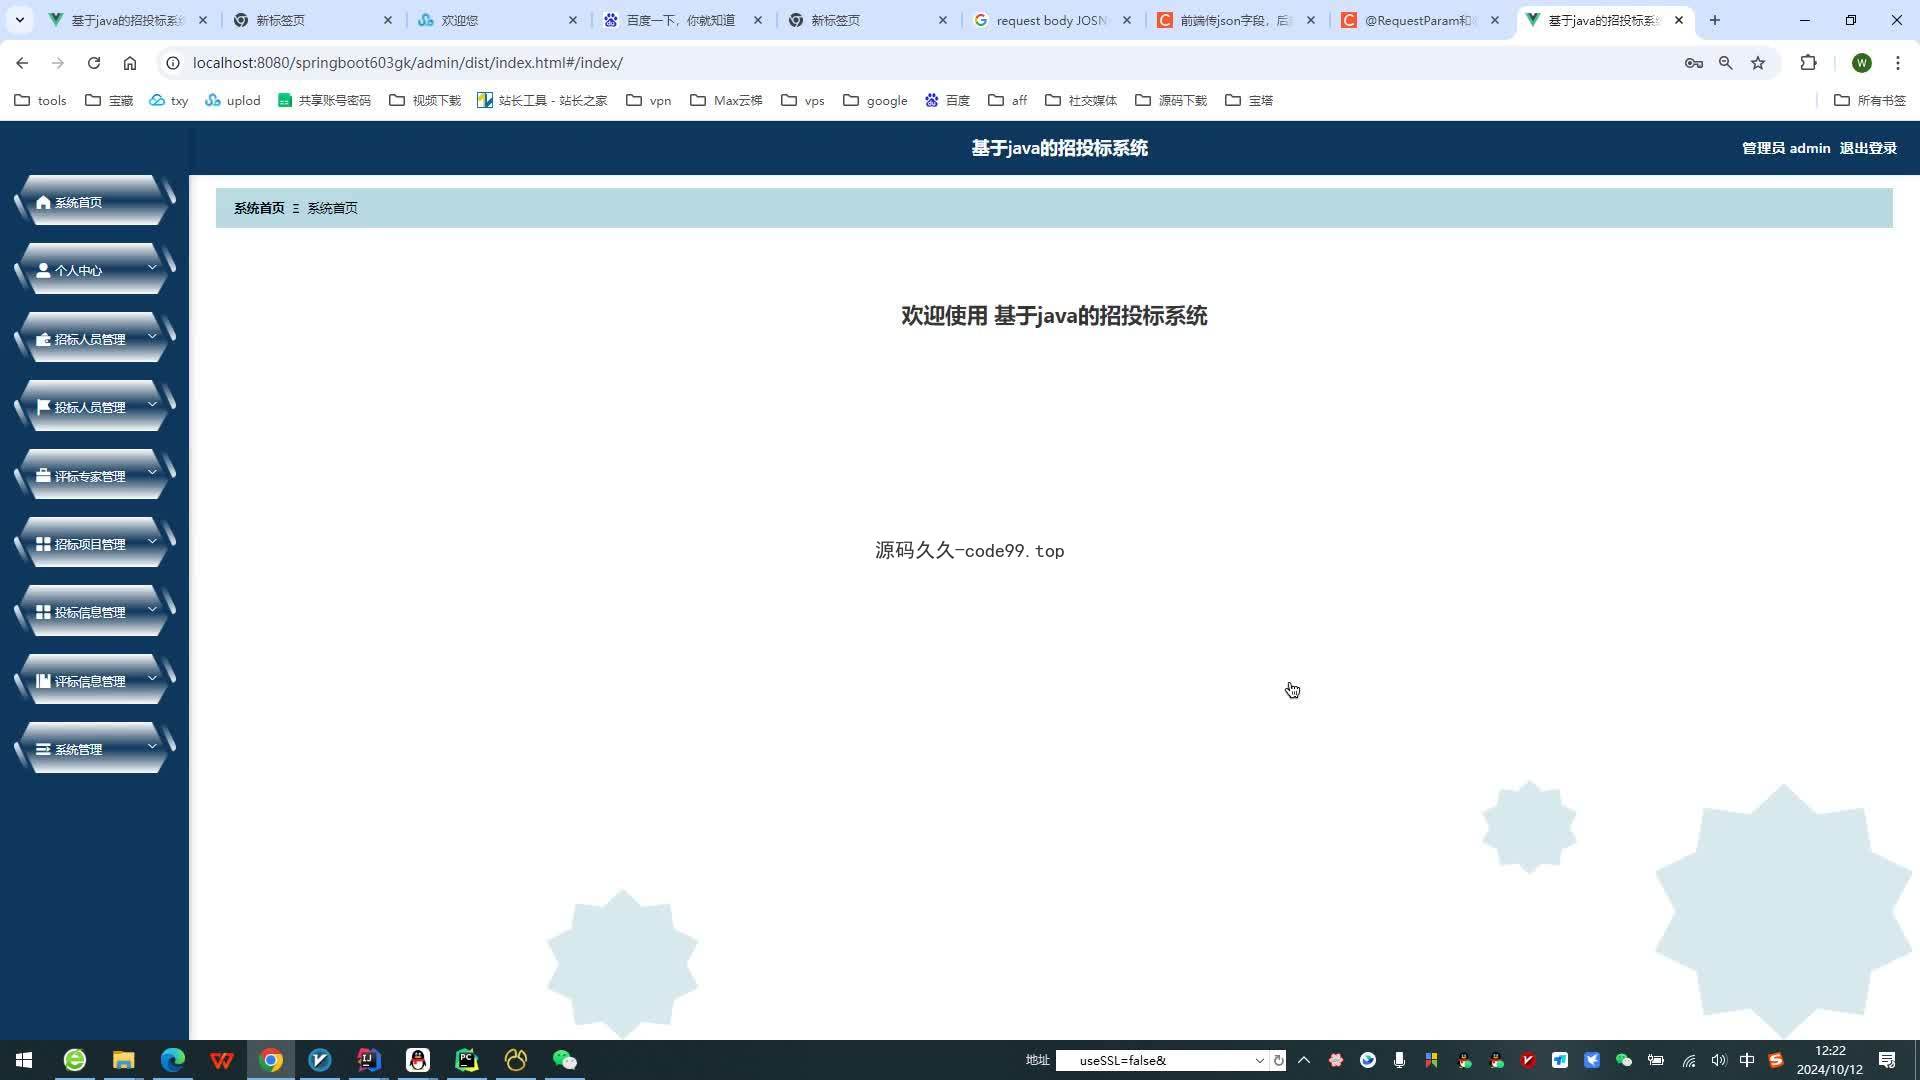Open a new tab with plus button
Screen dimensions: 1920x1080
coord(1715,20)
